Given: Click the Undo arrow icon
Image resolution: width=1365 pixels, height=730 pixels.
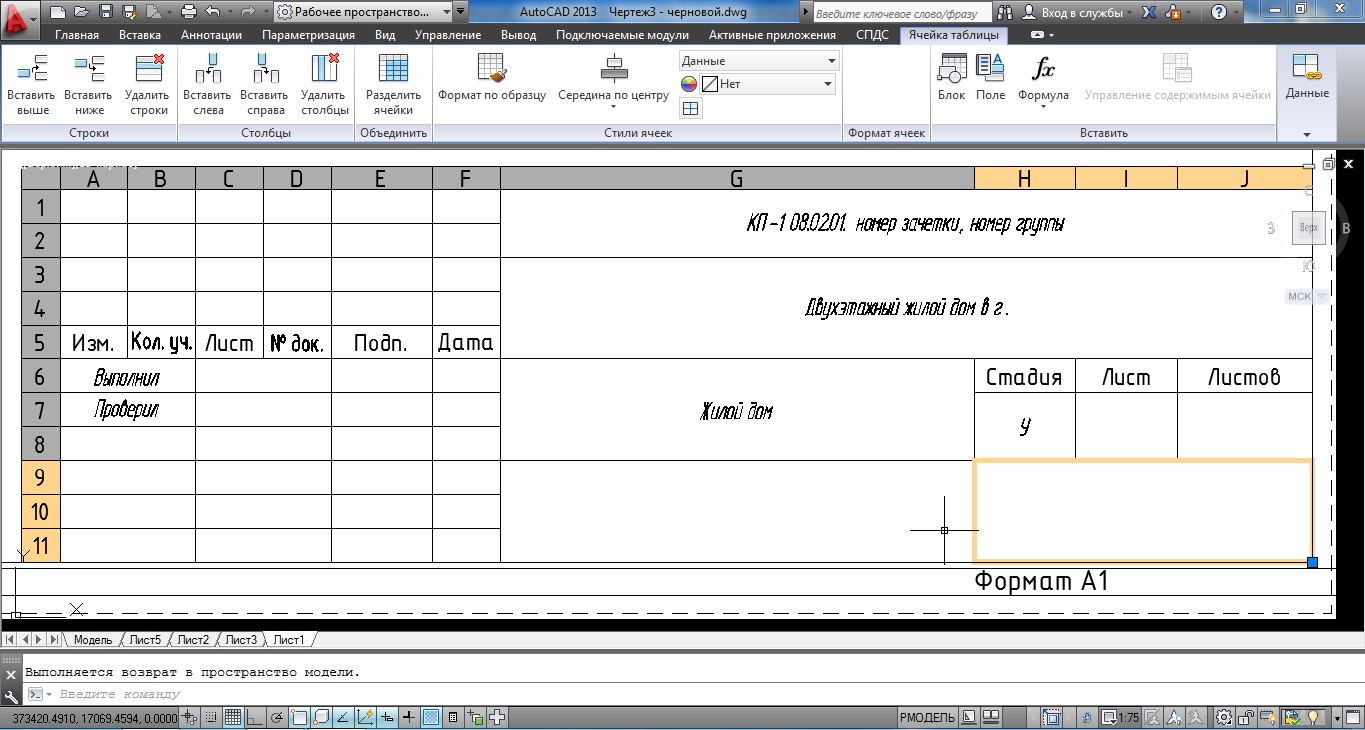Looking at the screenshot, I should pyautogui.click(x=212, y=12).
